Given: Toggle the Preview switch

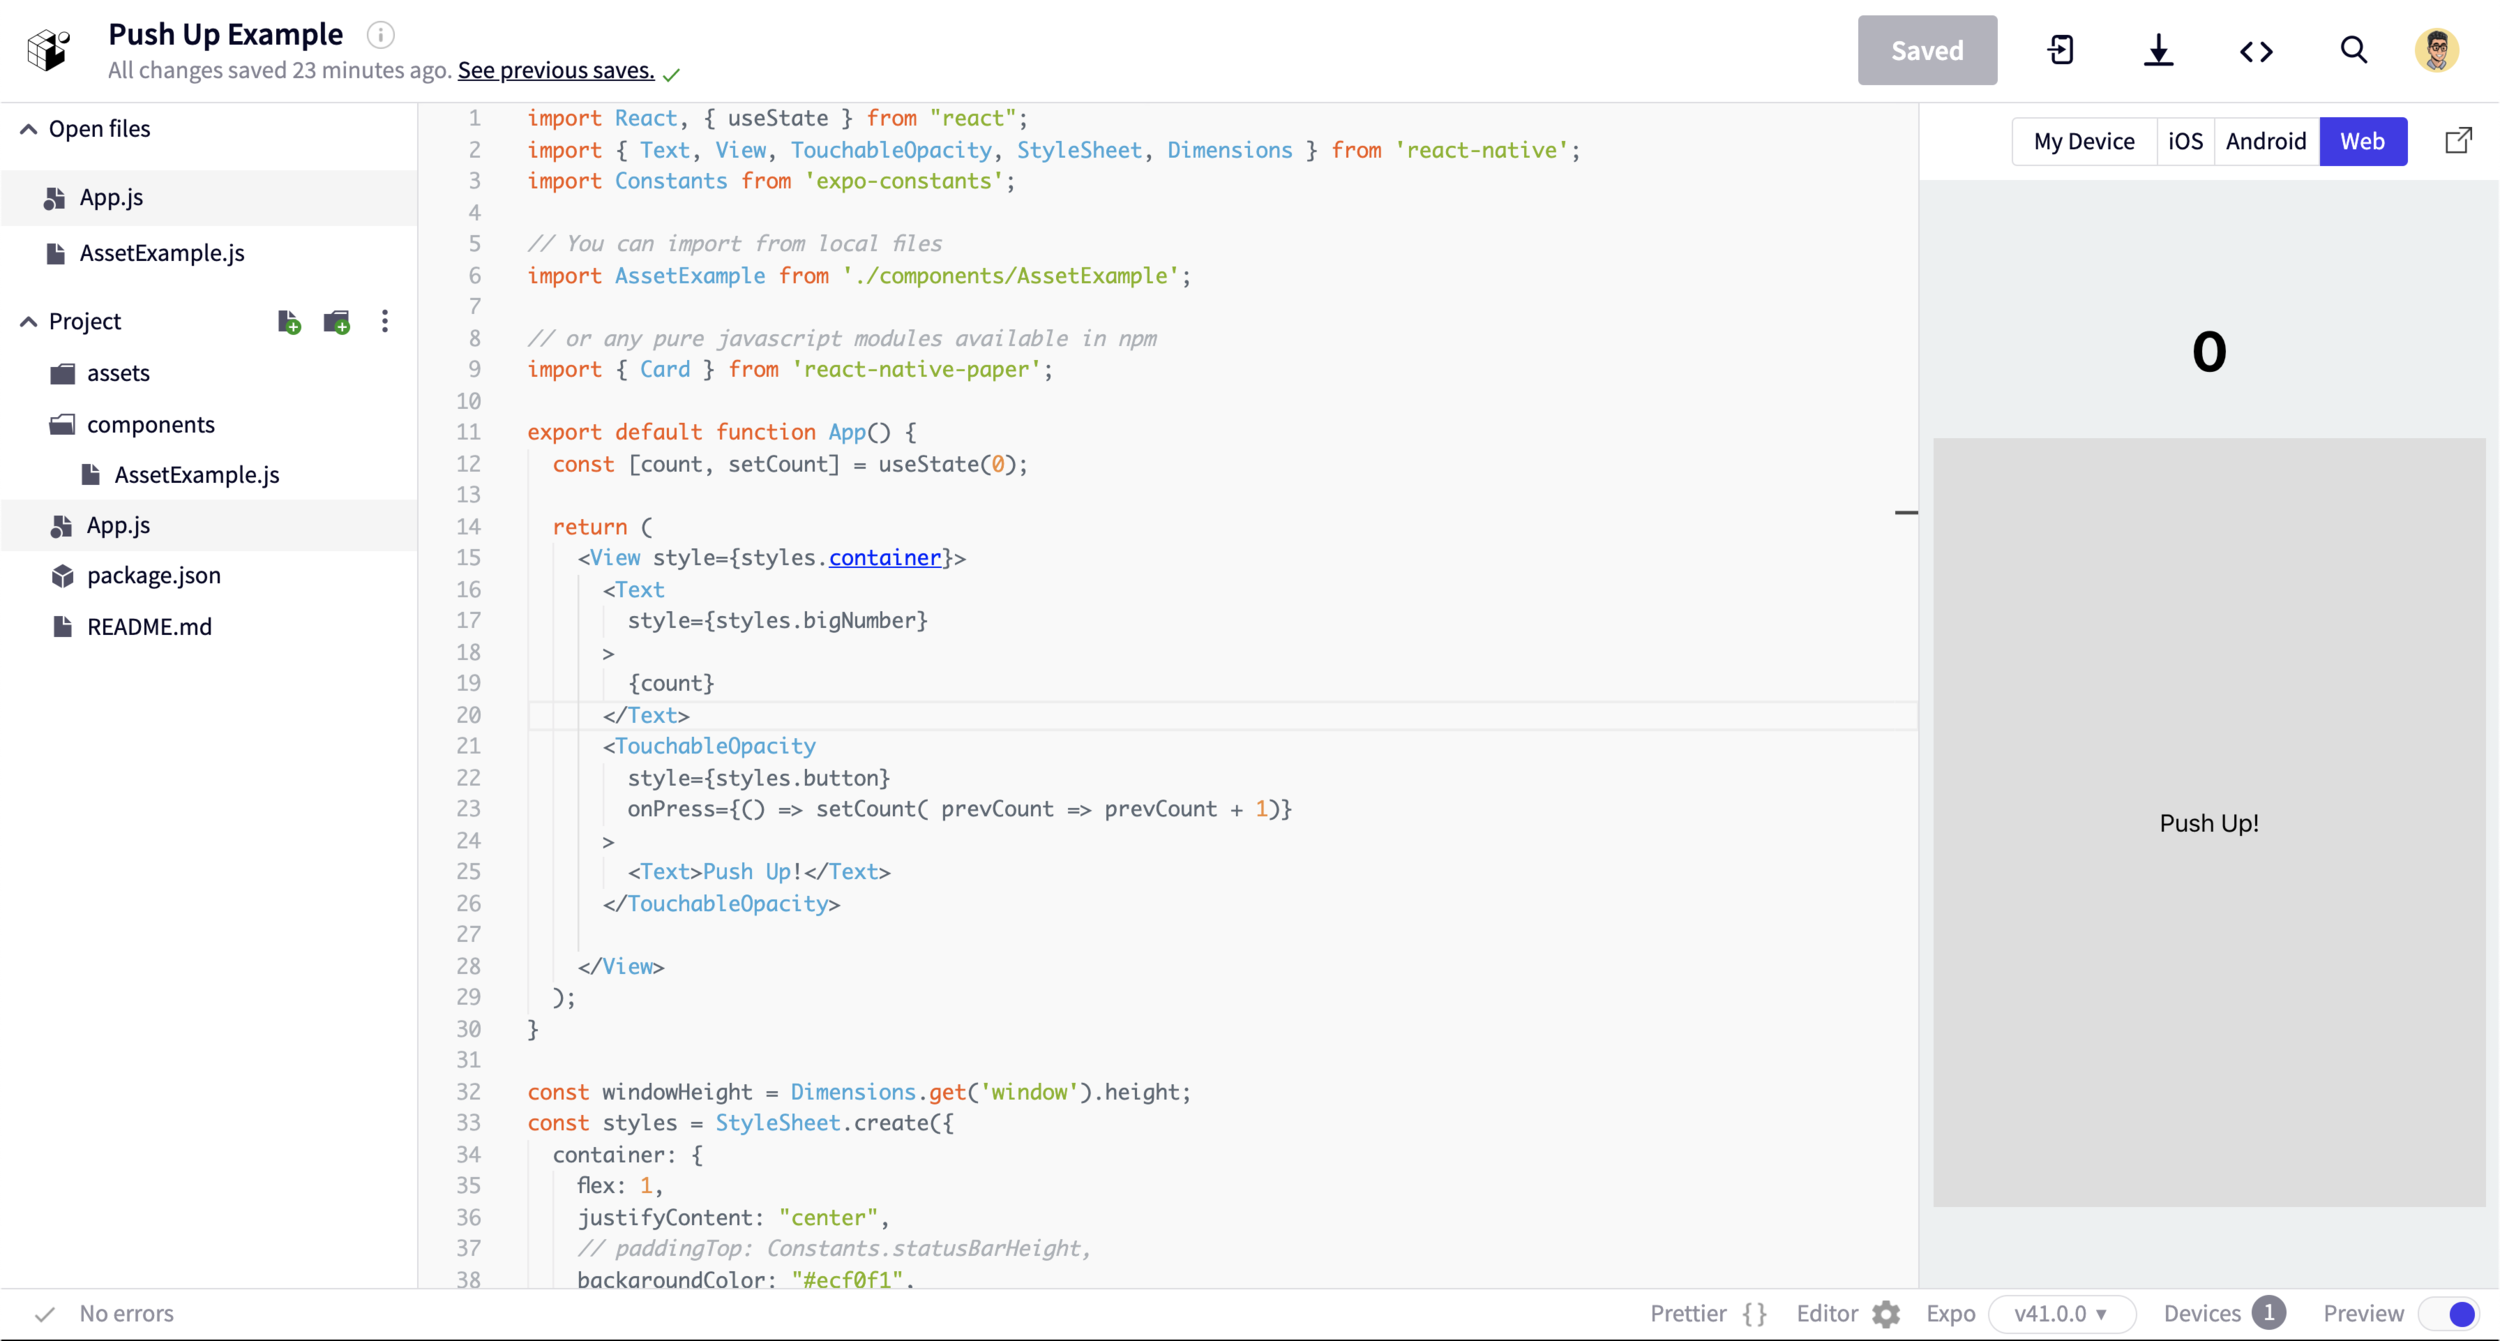Looking at the screenshot, I should click(x=2450, y=1313).
